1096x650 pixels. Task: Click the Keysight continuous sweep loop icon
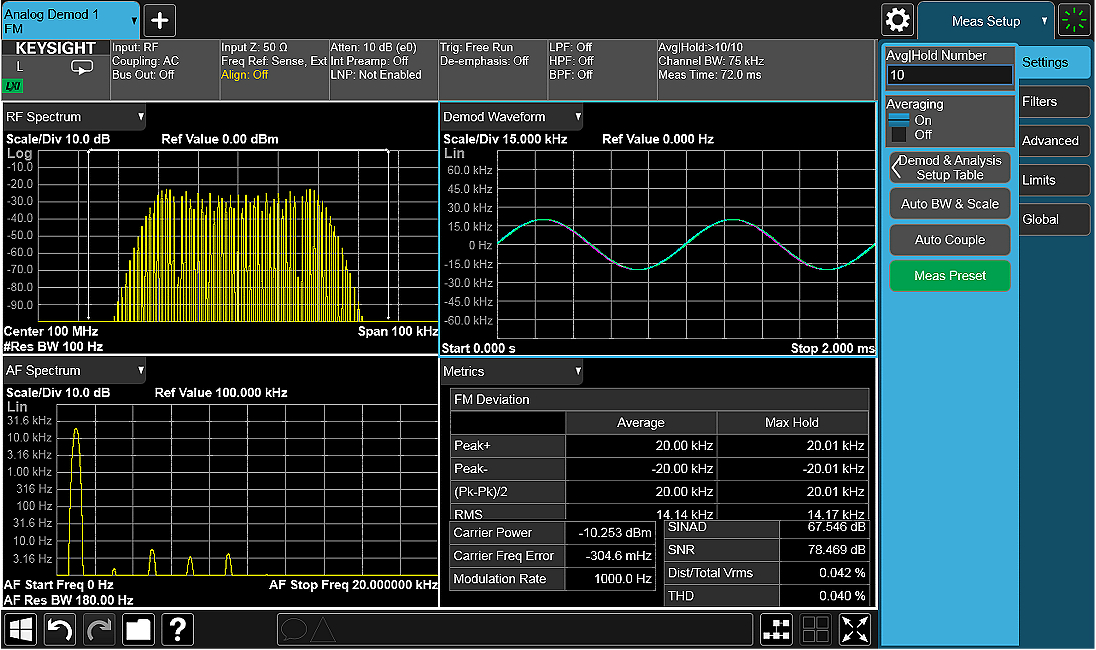point(81,68)
